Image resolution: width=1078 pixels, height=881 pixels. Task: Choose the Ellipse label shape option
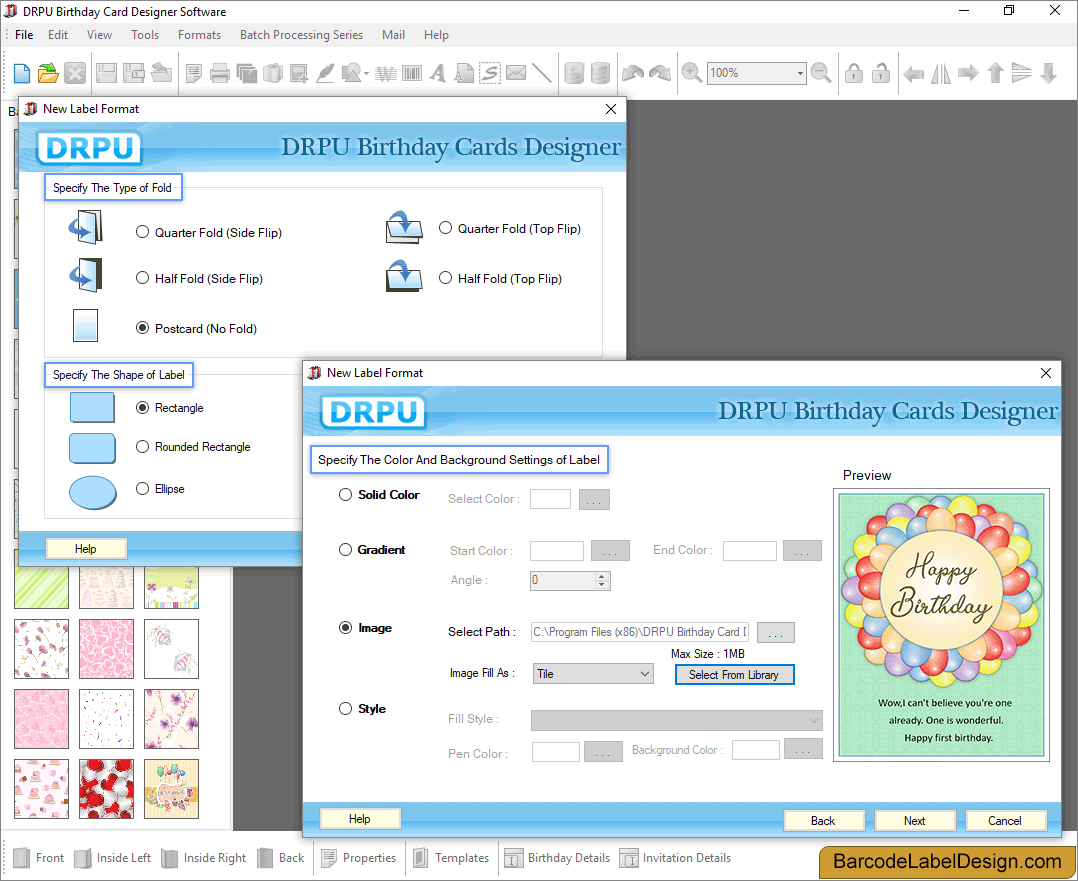click(142, 489)
